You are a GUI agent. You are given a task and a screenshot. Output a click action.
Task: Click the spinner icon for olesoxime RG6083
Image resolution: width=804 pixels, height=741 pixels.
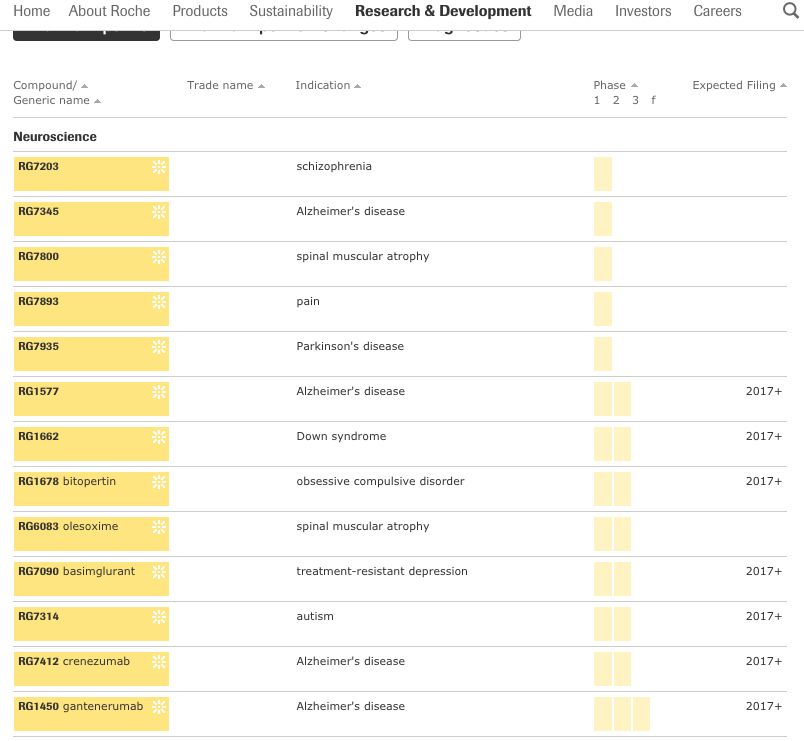tap(158, 528)
